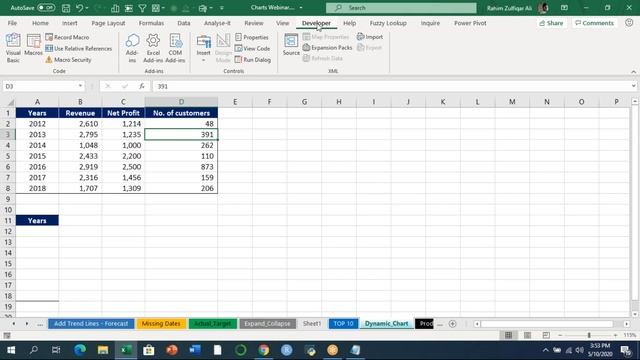Select the TOP 10 sheet tab

(343, 324)
